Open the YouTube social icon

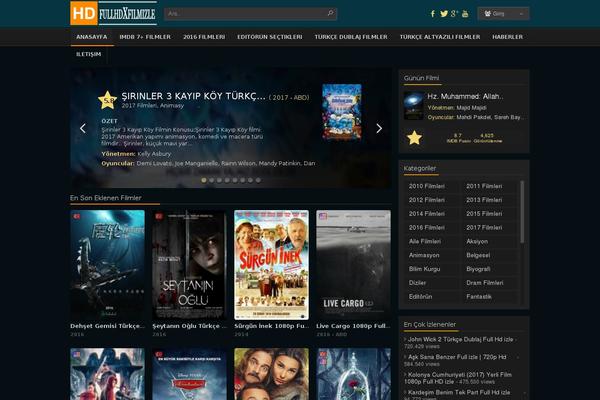465,14
